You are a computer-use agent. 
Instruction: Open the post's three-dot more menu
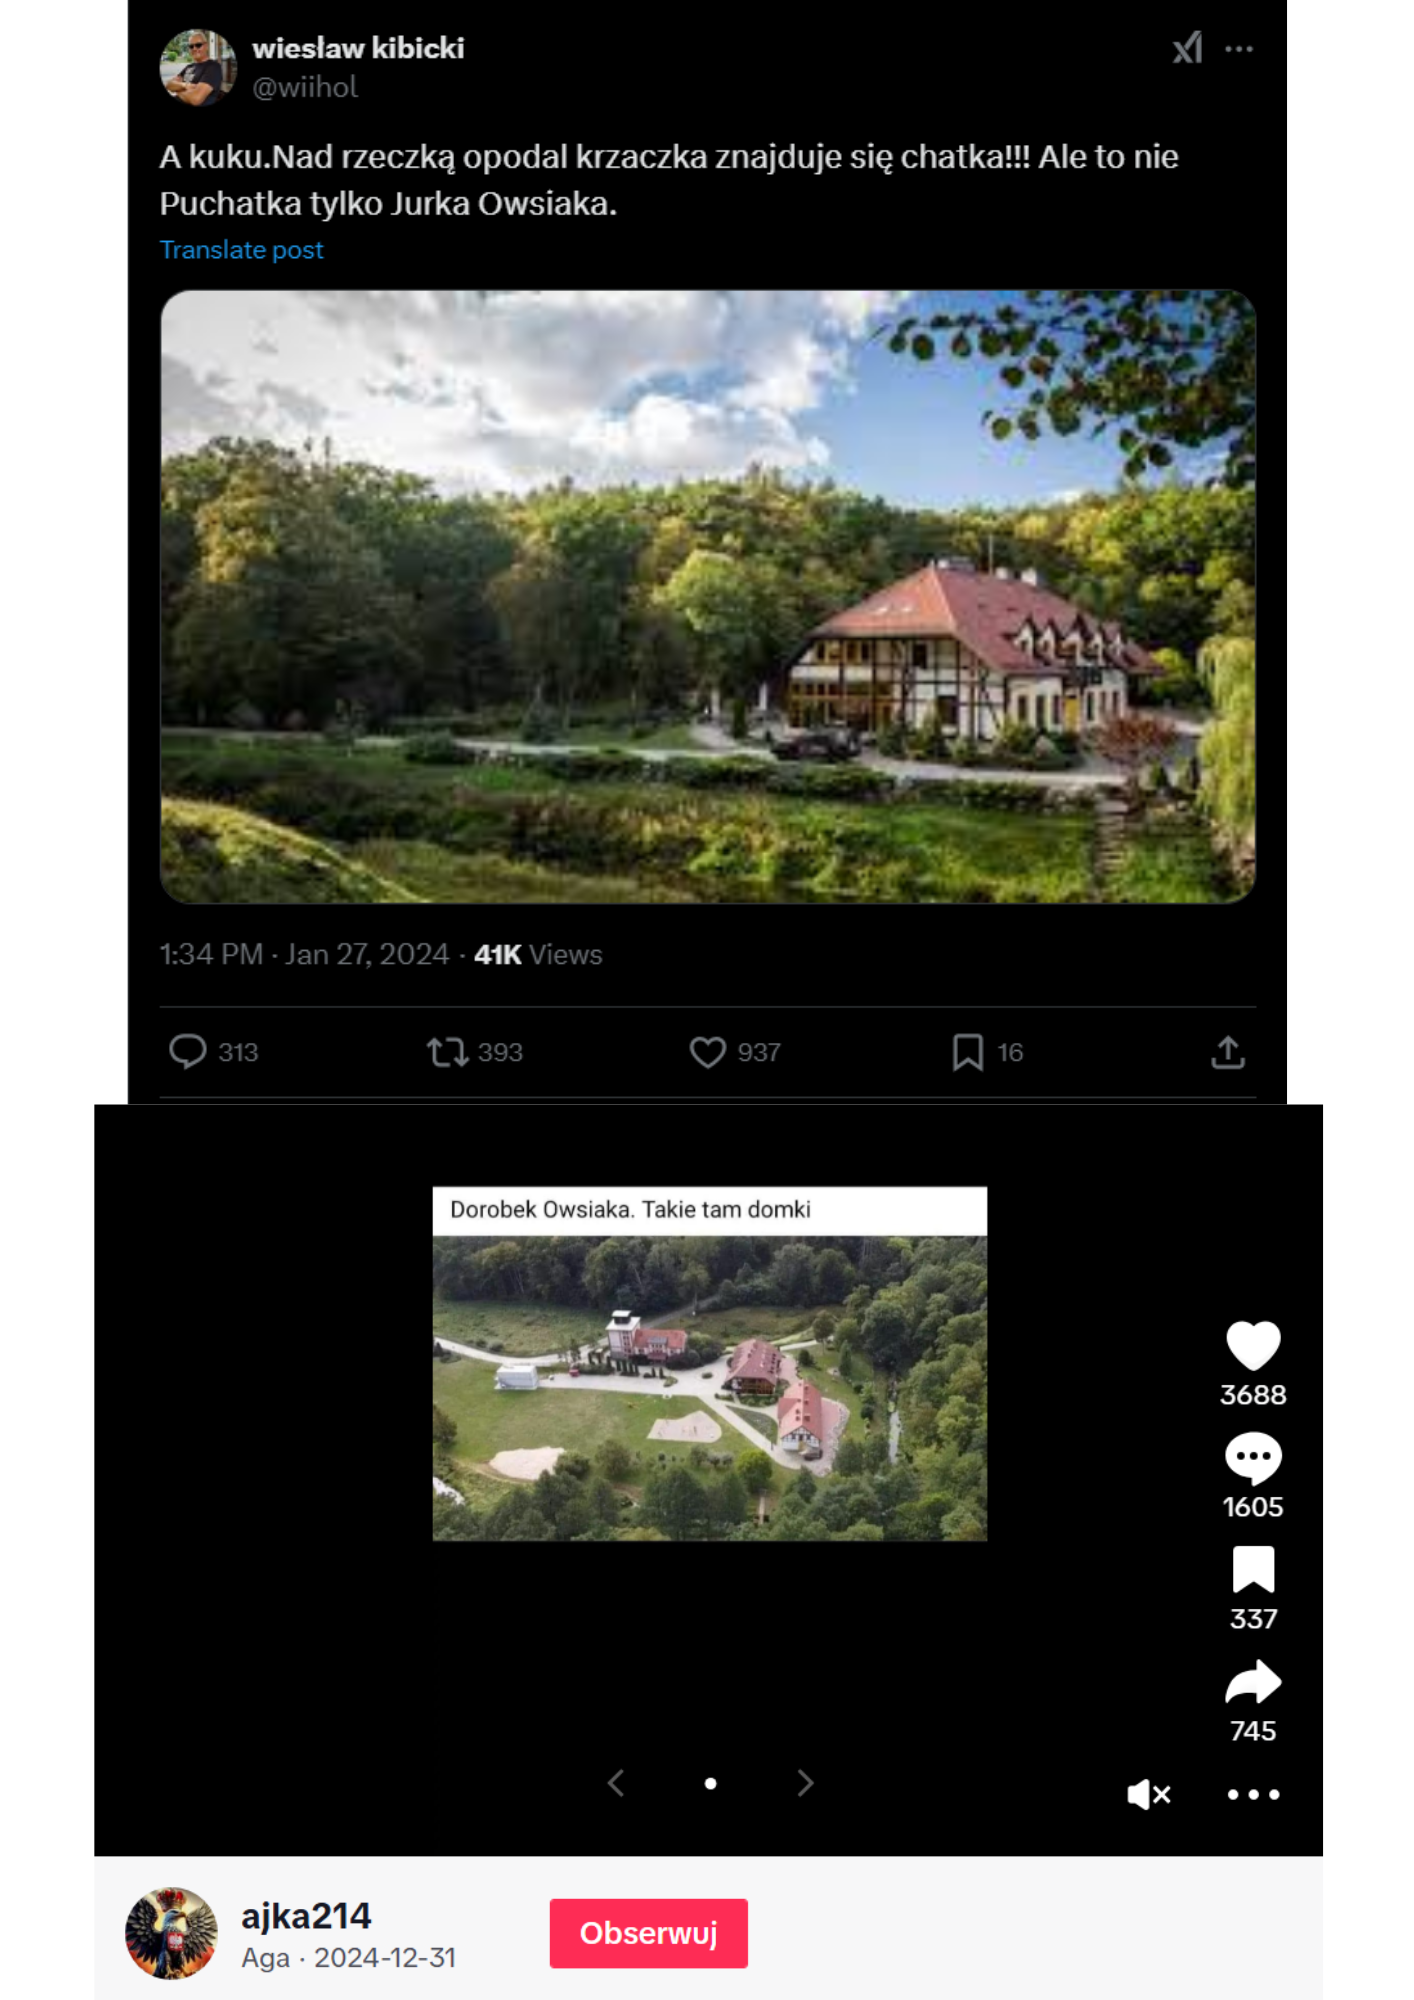tap(1239, 49)
